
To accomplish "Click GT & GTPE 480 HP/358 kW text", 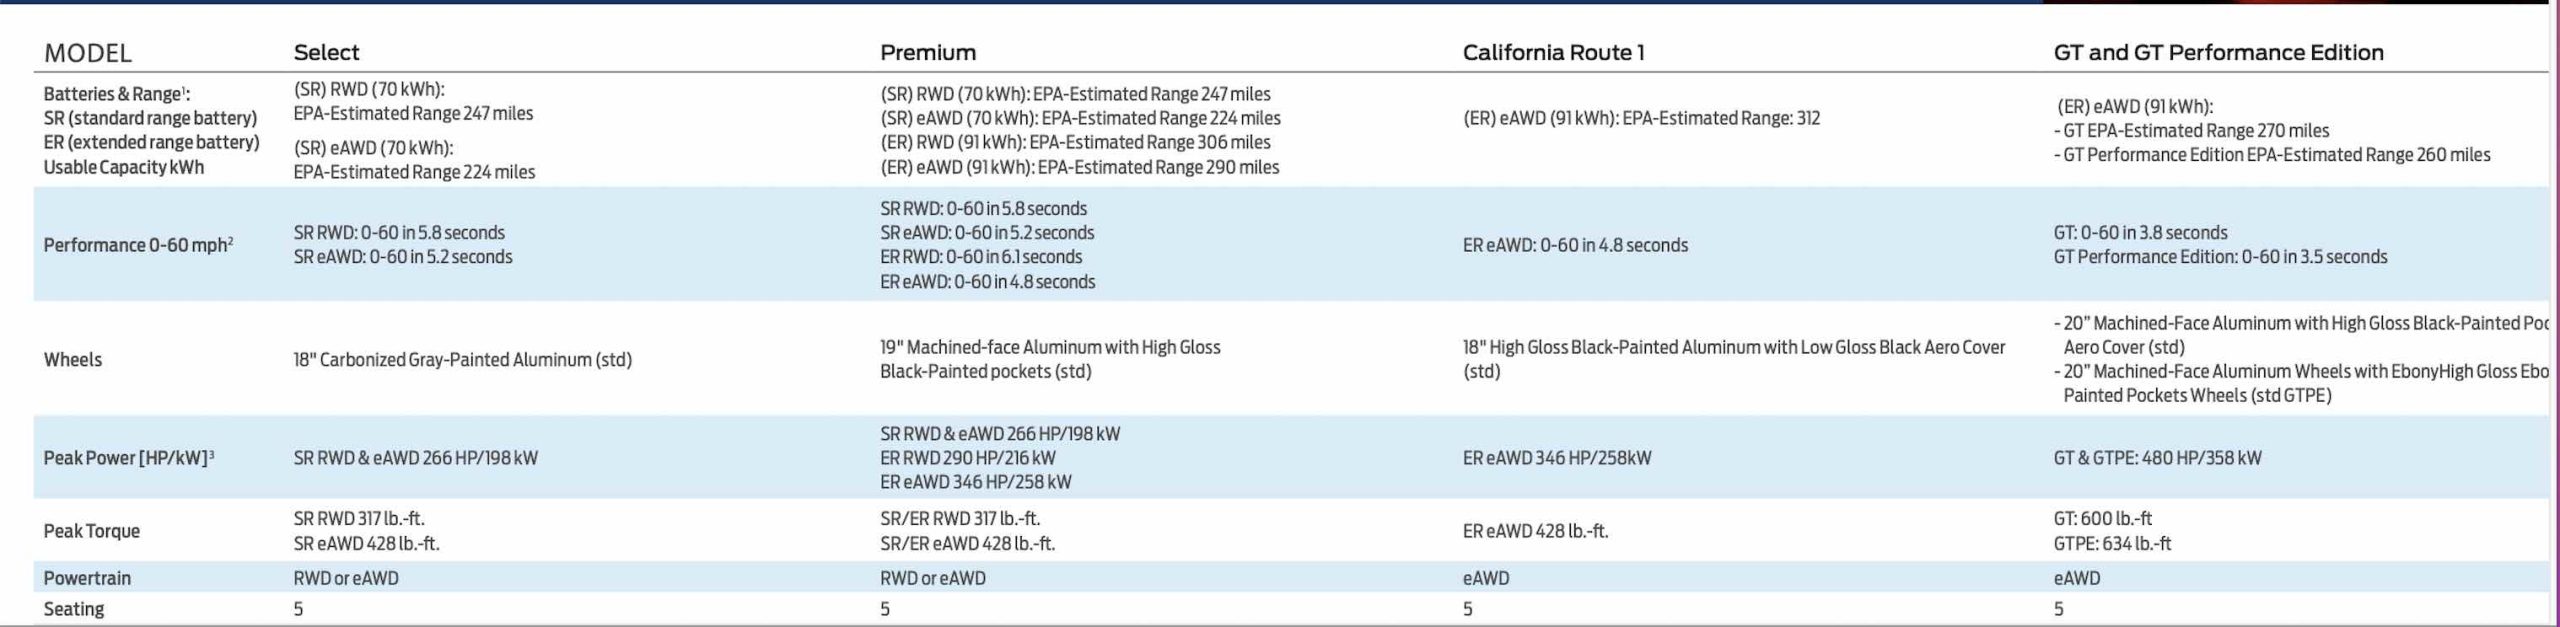I will click(2156, 457).
